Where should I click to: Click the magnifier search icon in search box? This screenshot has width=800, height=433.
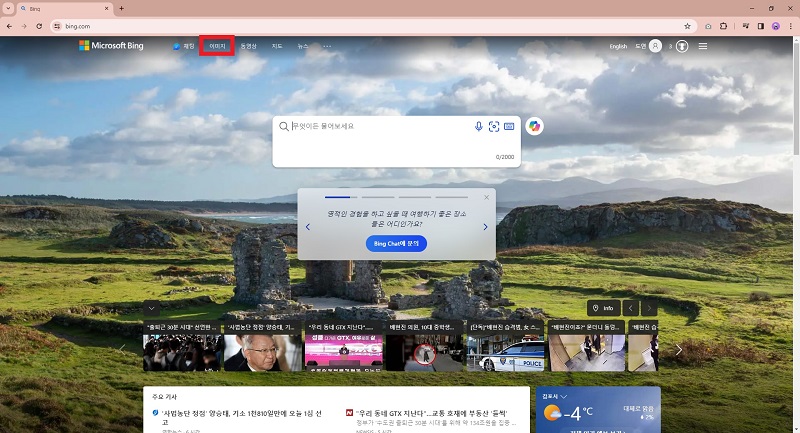click(284, 126)
